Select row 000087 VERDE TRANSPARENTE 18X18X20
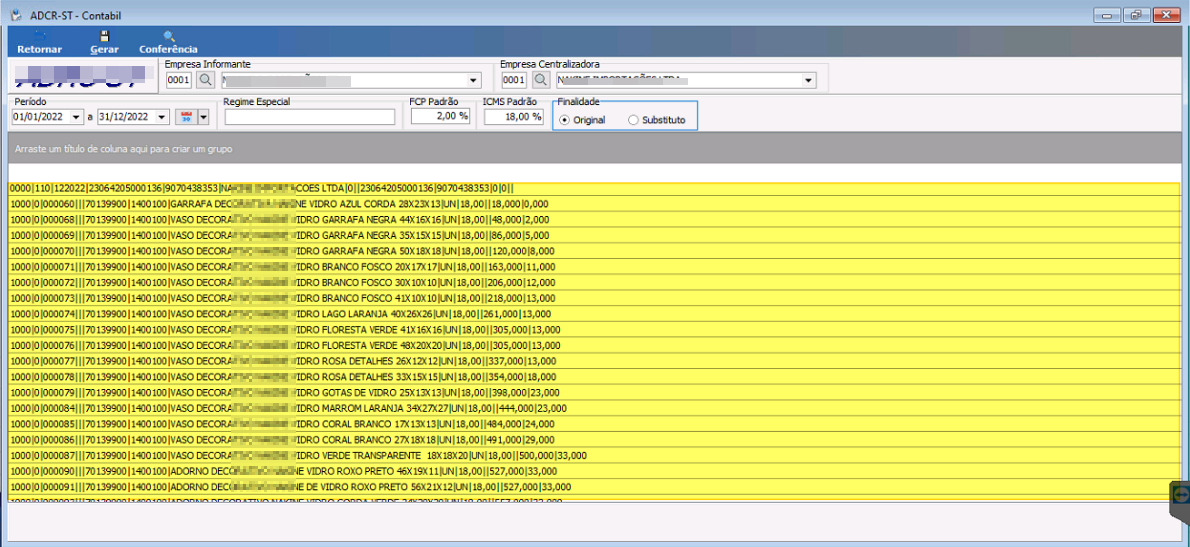Viewport: 1190px width, 547px height. 593,455
